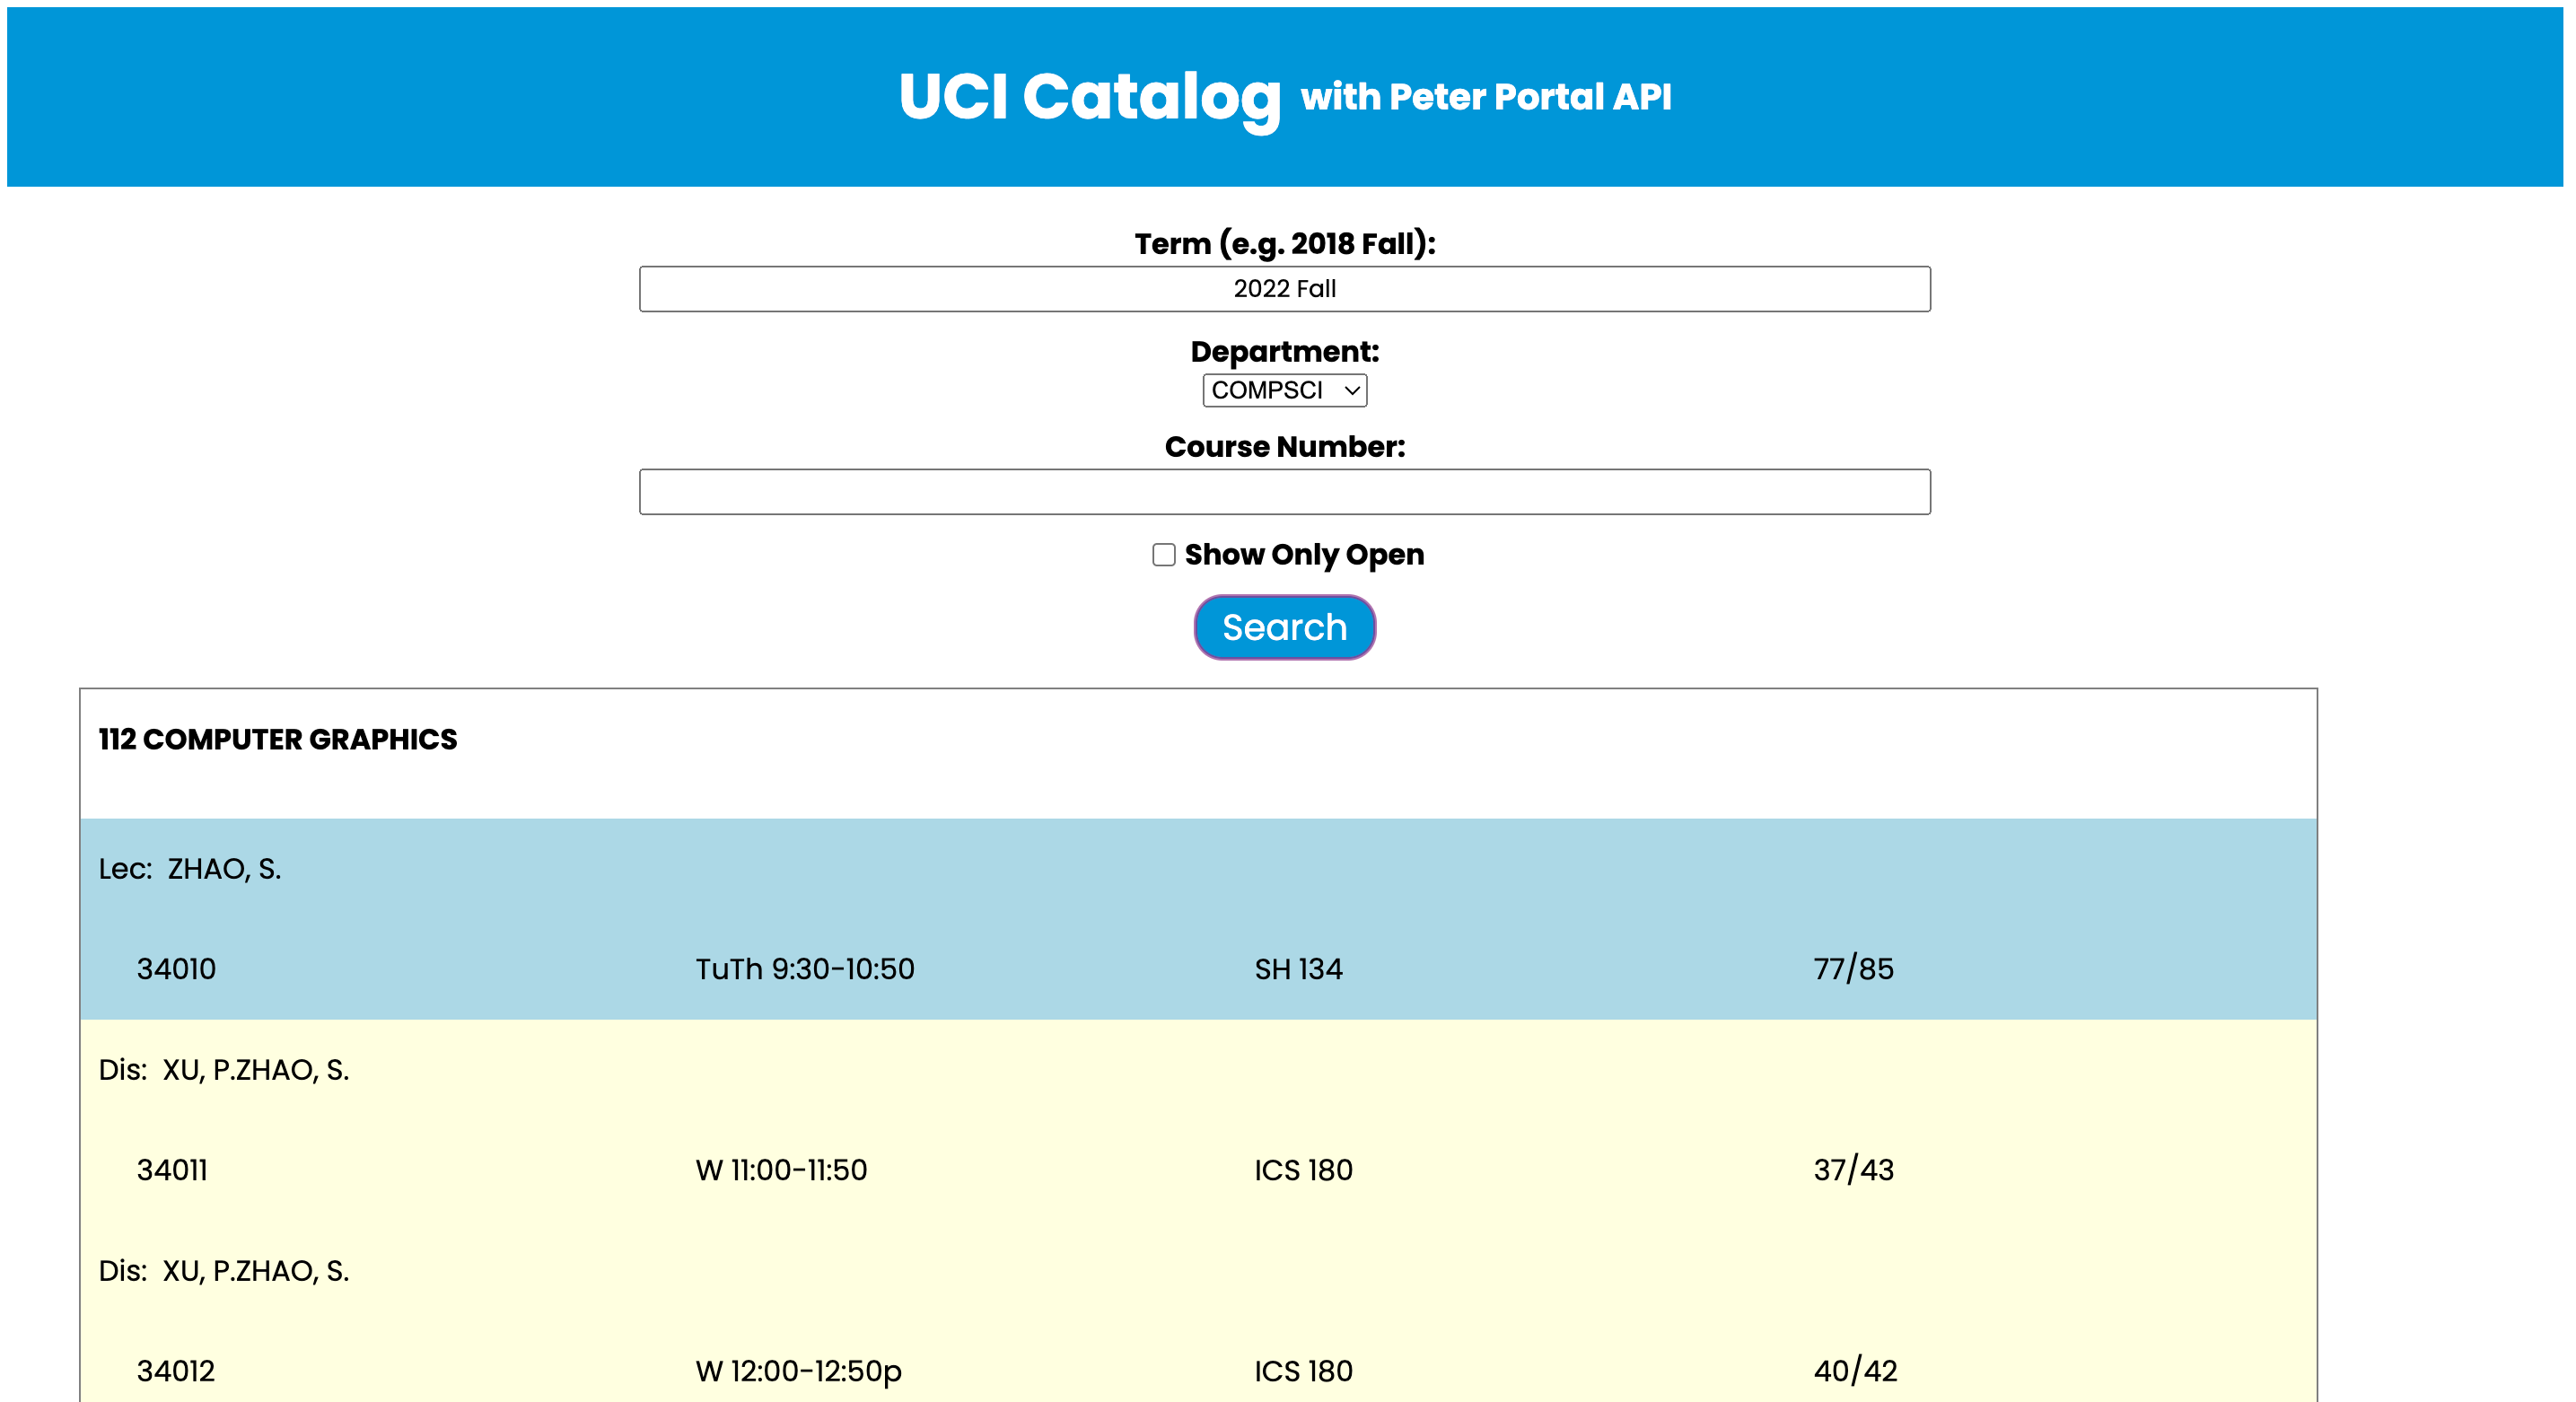Click the W 12:00-12:50p discussion time
The width and height of the screenshot is (2576, 1402).
tap(798, 1371)
